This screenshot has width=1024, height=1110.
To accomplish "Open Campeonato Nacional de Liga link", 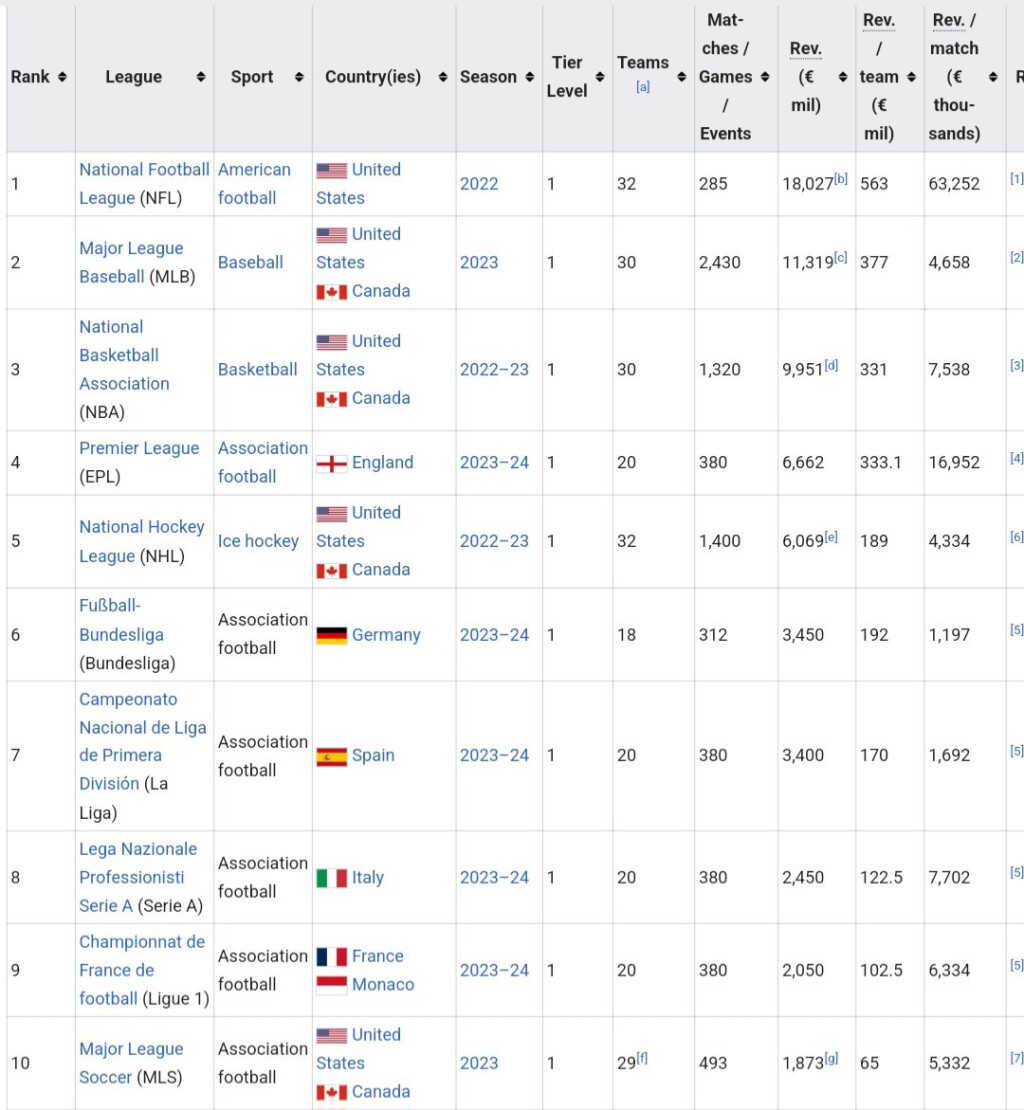I will click(x=142, y=742).
